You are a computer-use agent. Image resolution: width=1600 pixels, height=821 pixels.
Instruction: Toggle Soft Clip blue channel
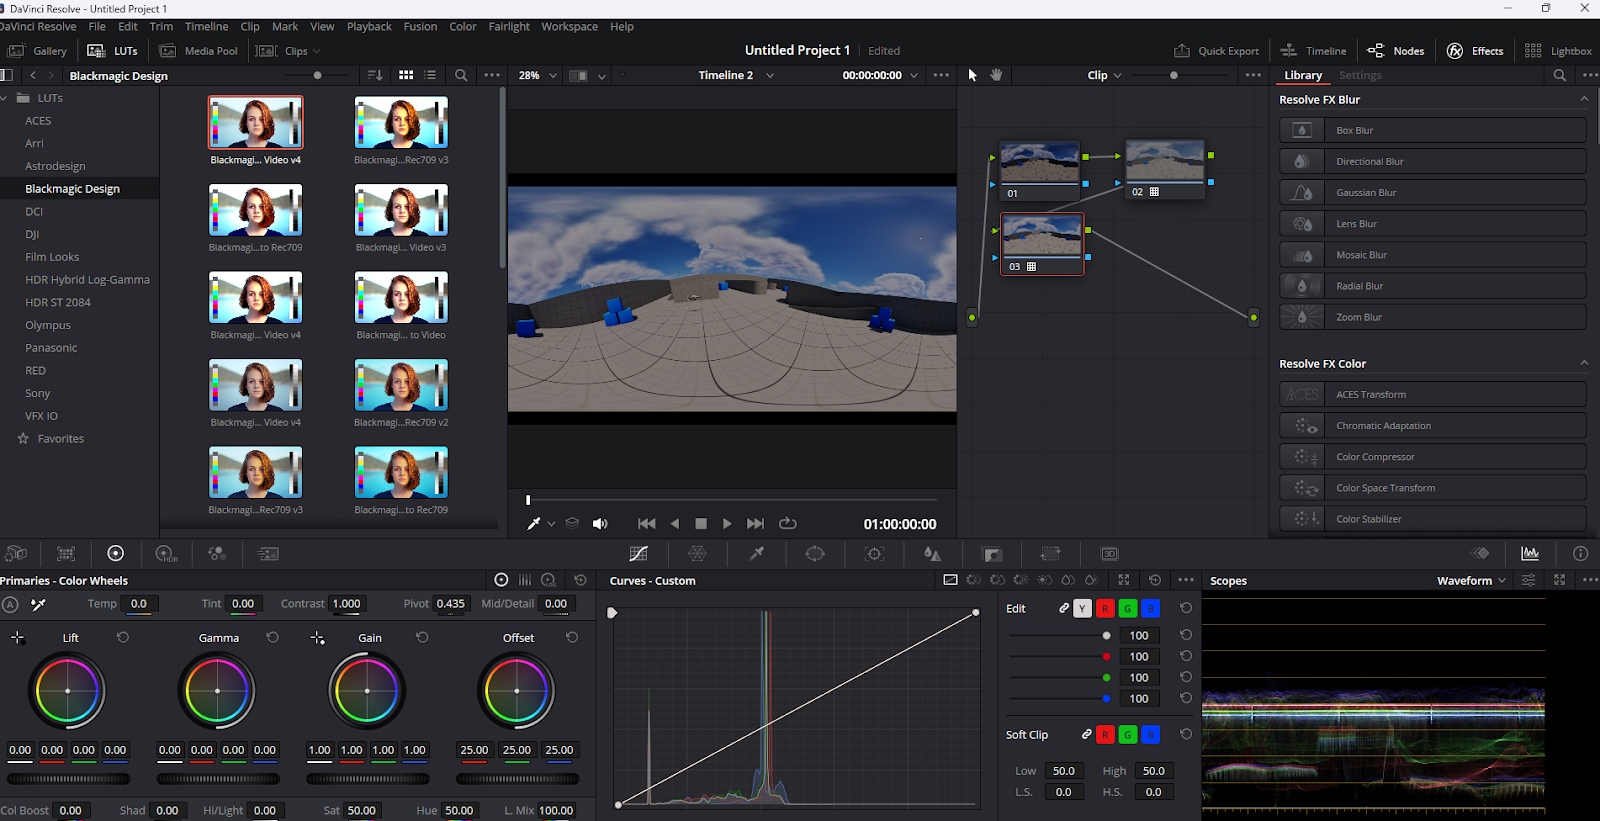[1151, 735]
